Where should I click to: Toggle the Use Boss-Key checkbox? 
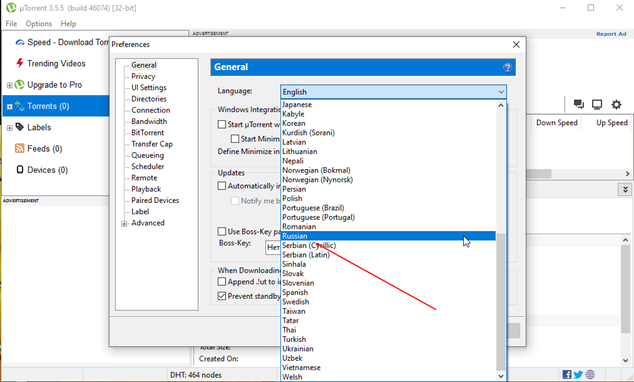pos(222,231)
